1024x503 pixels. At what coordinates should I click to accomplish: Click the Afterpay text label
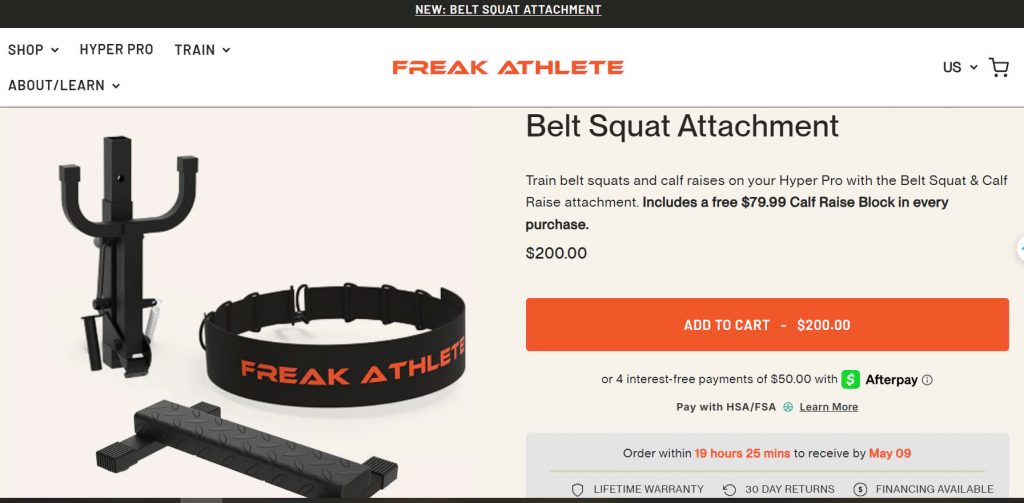click(891, 380)
